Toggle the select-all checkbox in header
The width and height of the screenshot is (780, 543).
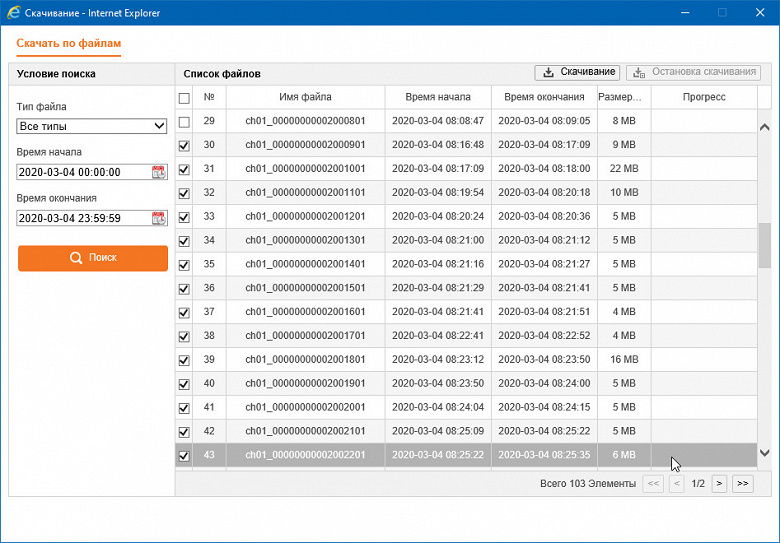click(184, 98)
